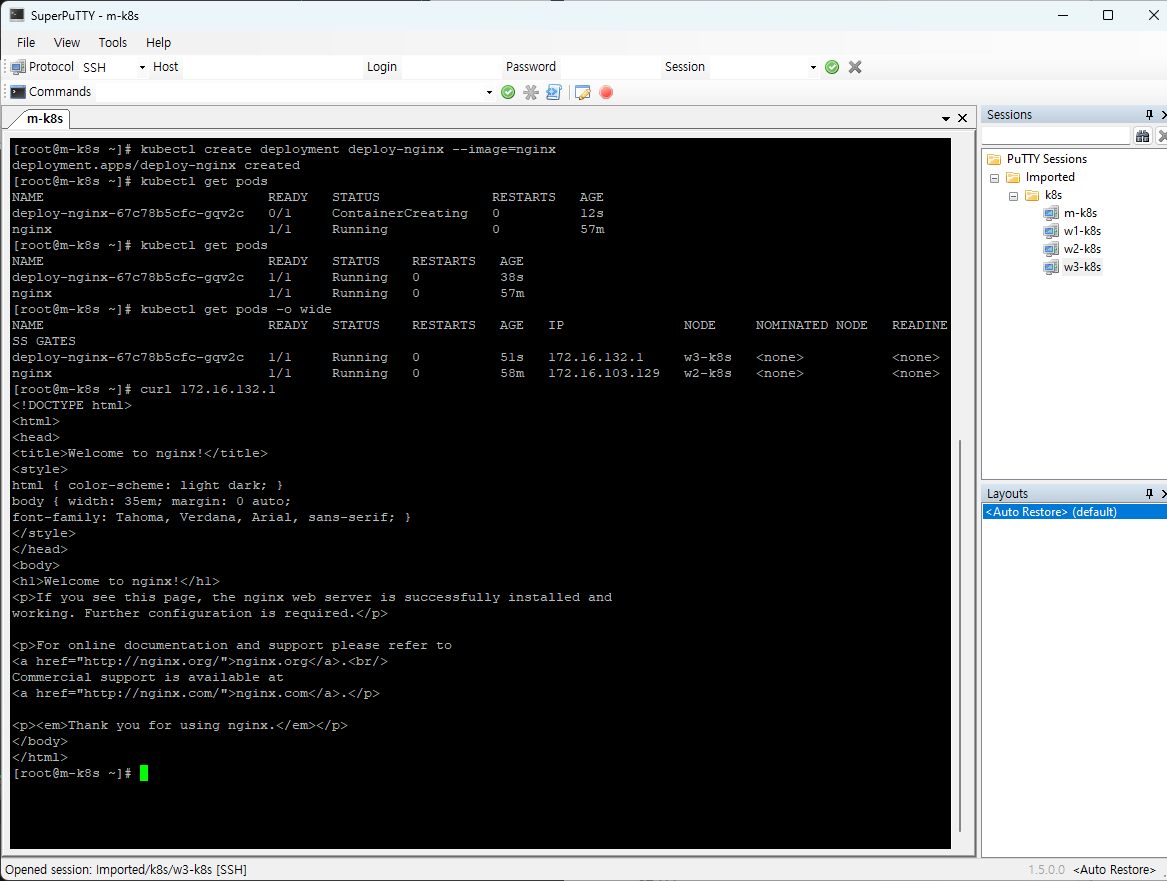Viewport: 1167px width, 881px height.
Task: Click the terminal vertical scrollbar
Action: tap(960, 636)
